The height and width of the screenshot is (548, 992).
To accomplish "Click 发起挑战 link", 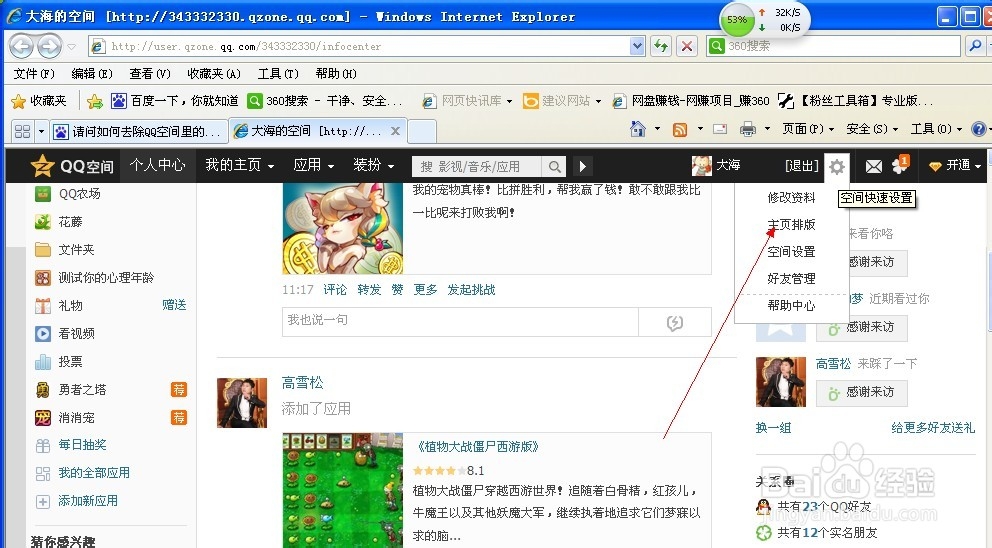I will (471, 290).
